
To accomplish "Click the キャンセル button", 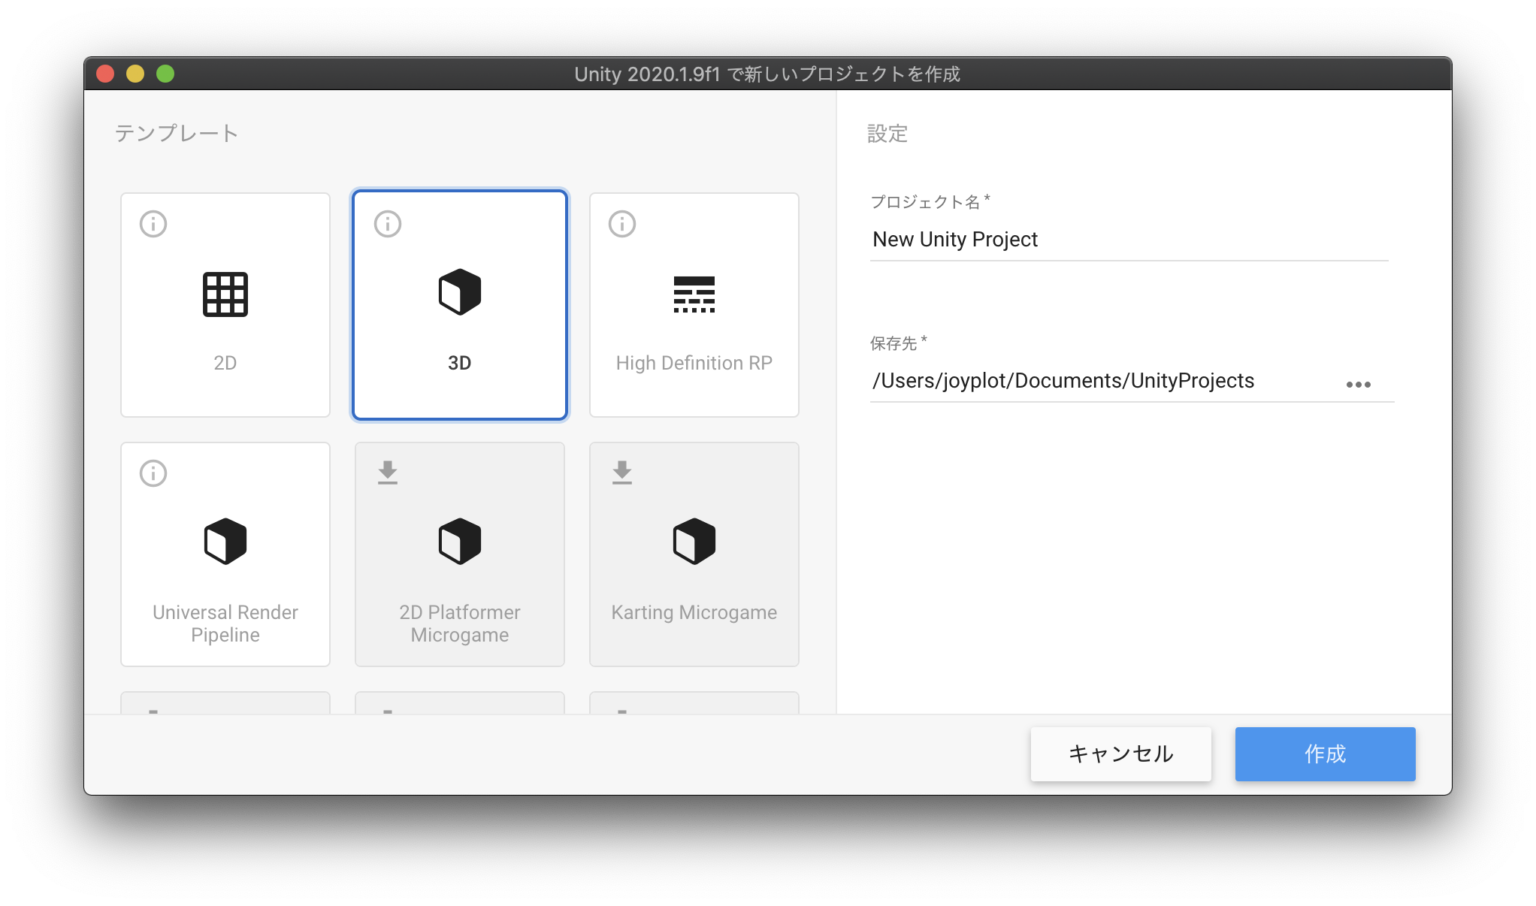I will (x=1121, y=754).
